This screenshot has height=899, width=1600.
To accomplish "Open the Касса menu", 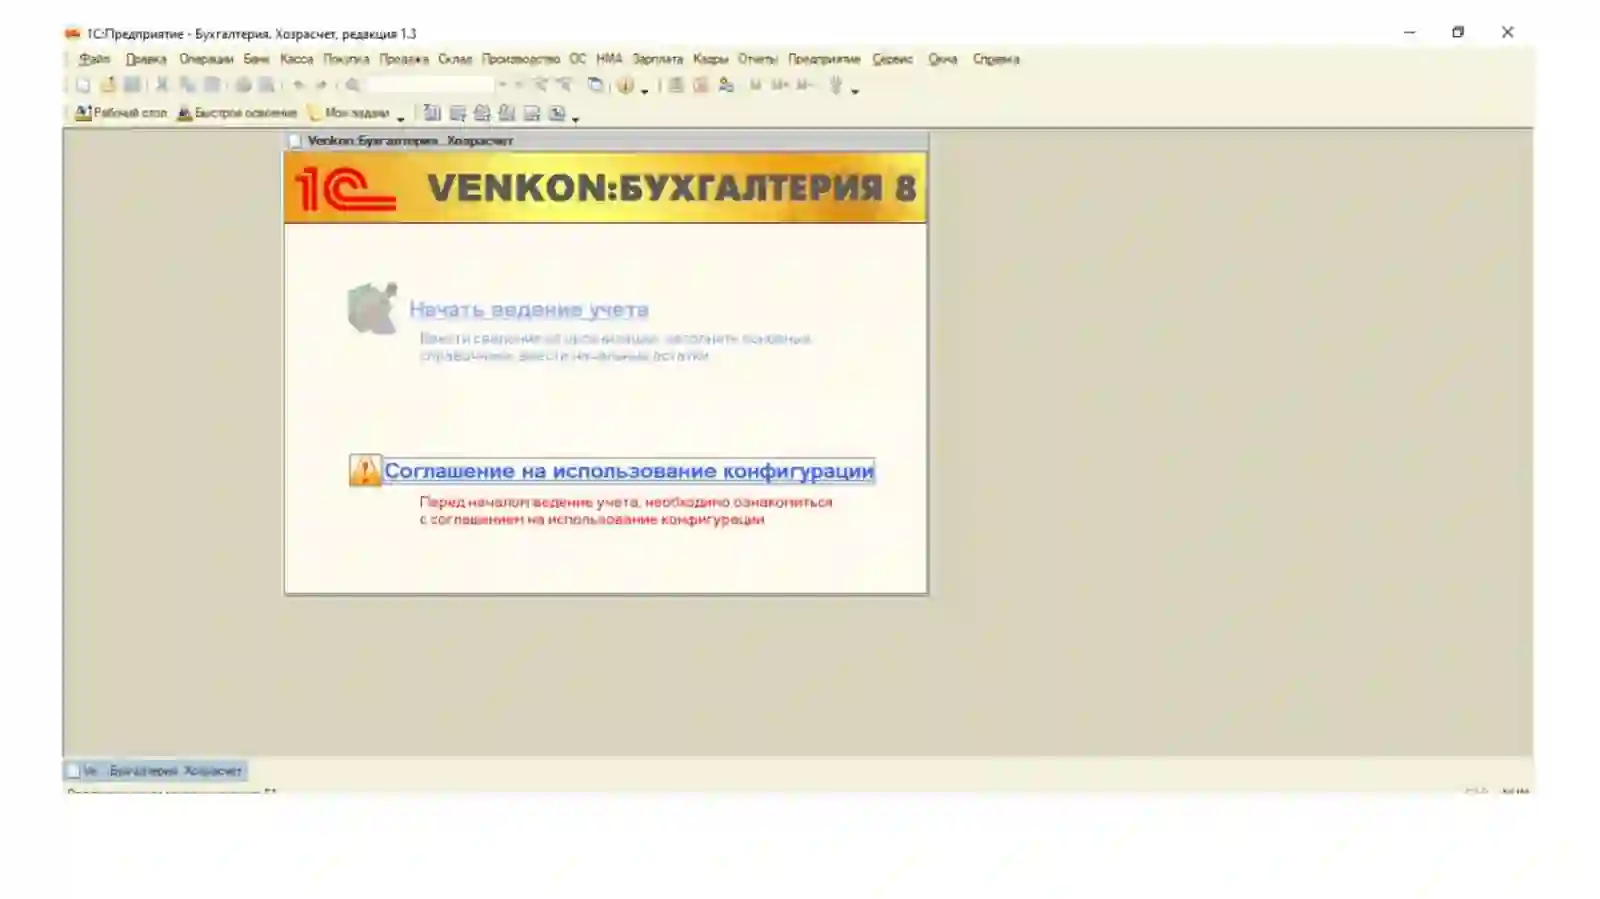I will [296, 59].
